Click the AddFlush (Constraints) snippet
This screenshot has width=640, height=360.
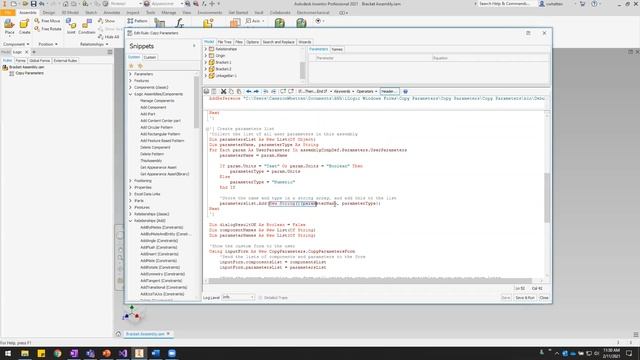coord(159,247)
